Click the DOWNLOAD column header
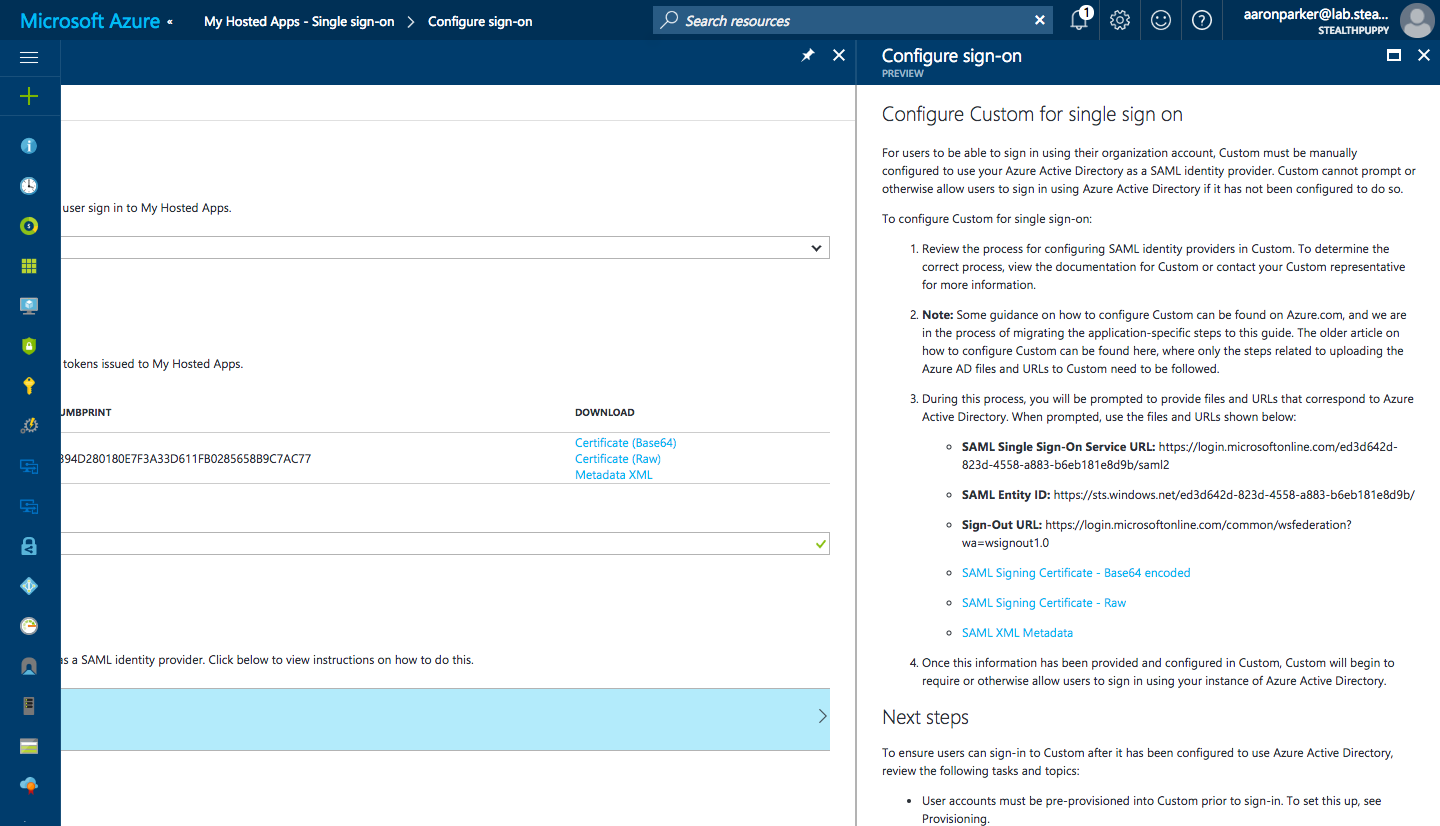 coord(605,412)
